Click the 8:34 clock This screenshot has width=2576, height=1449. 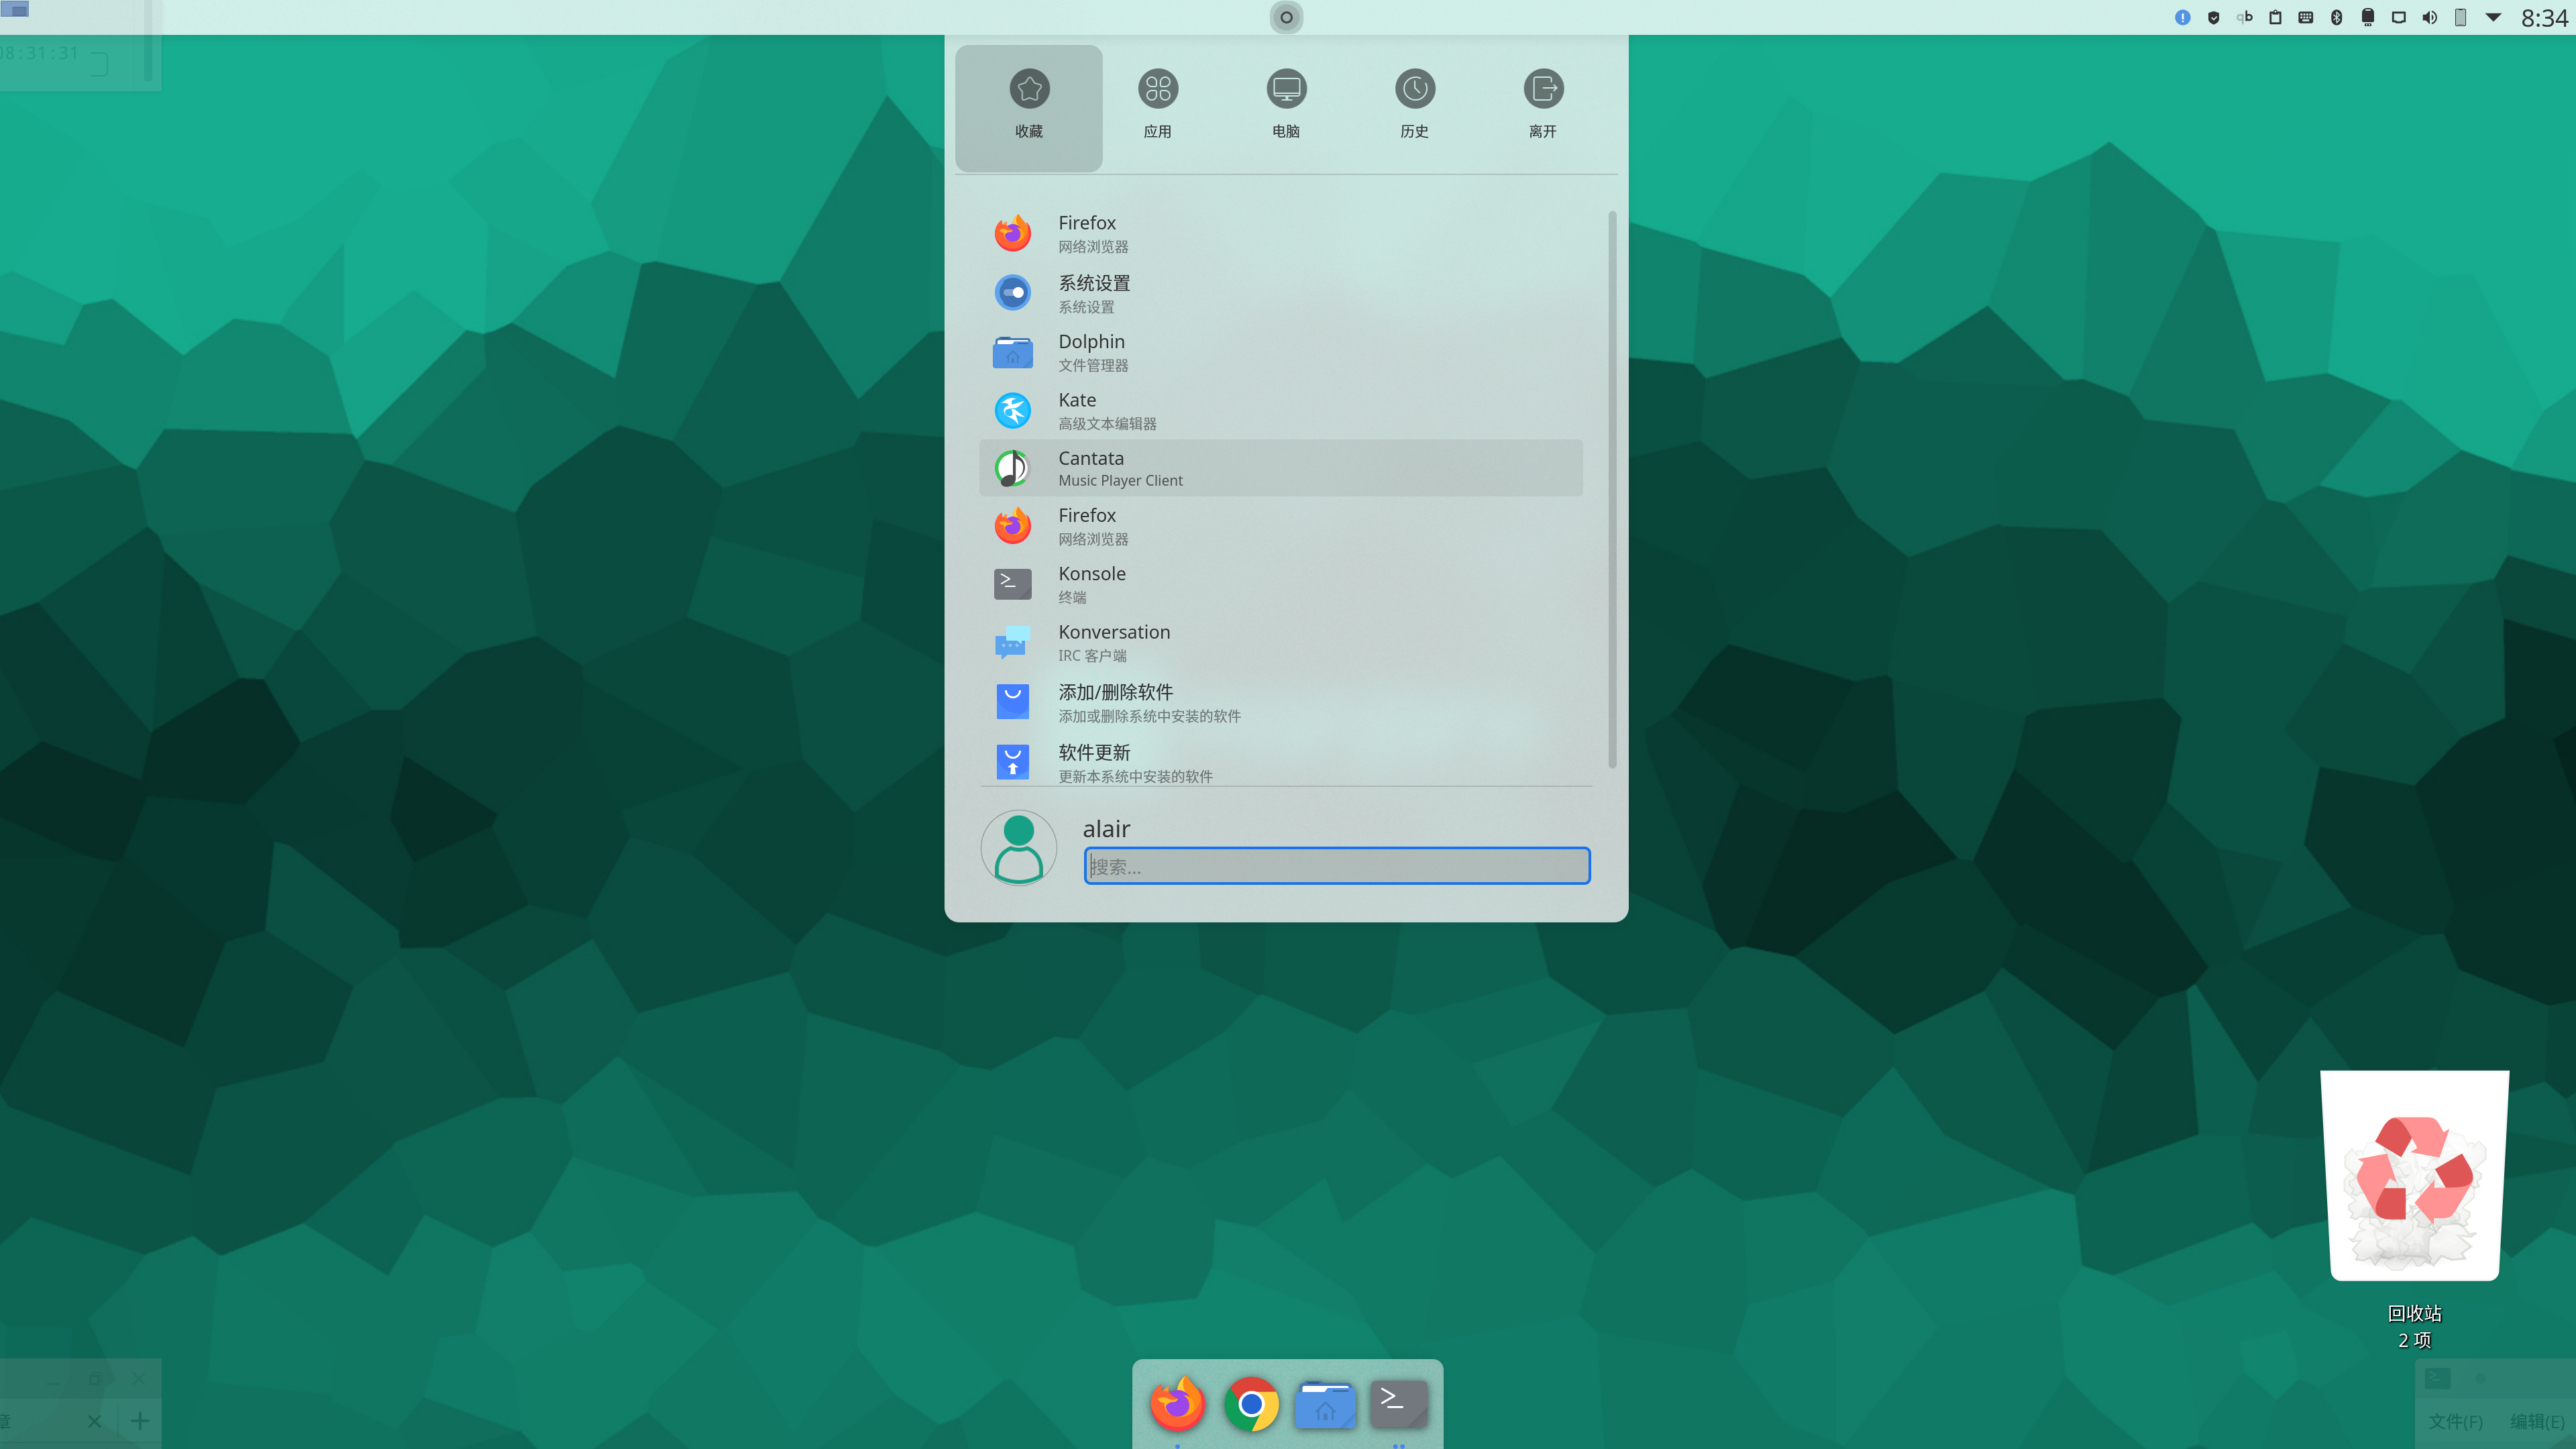(2543, 18)
